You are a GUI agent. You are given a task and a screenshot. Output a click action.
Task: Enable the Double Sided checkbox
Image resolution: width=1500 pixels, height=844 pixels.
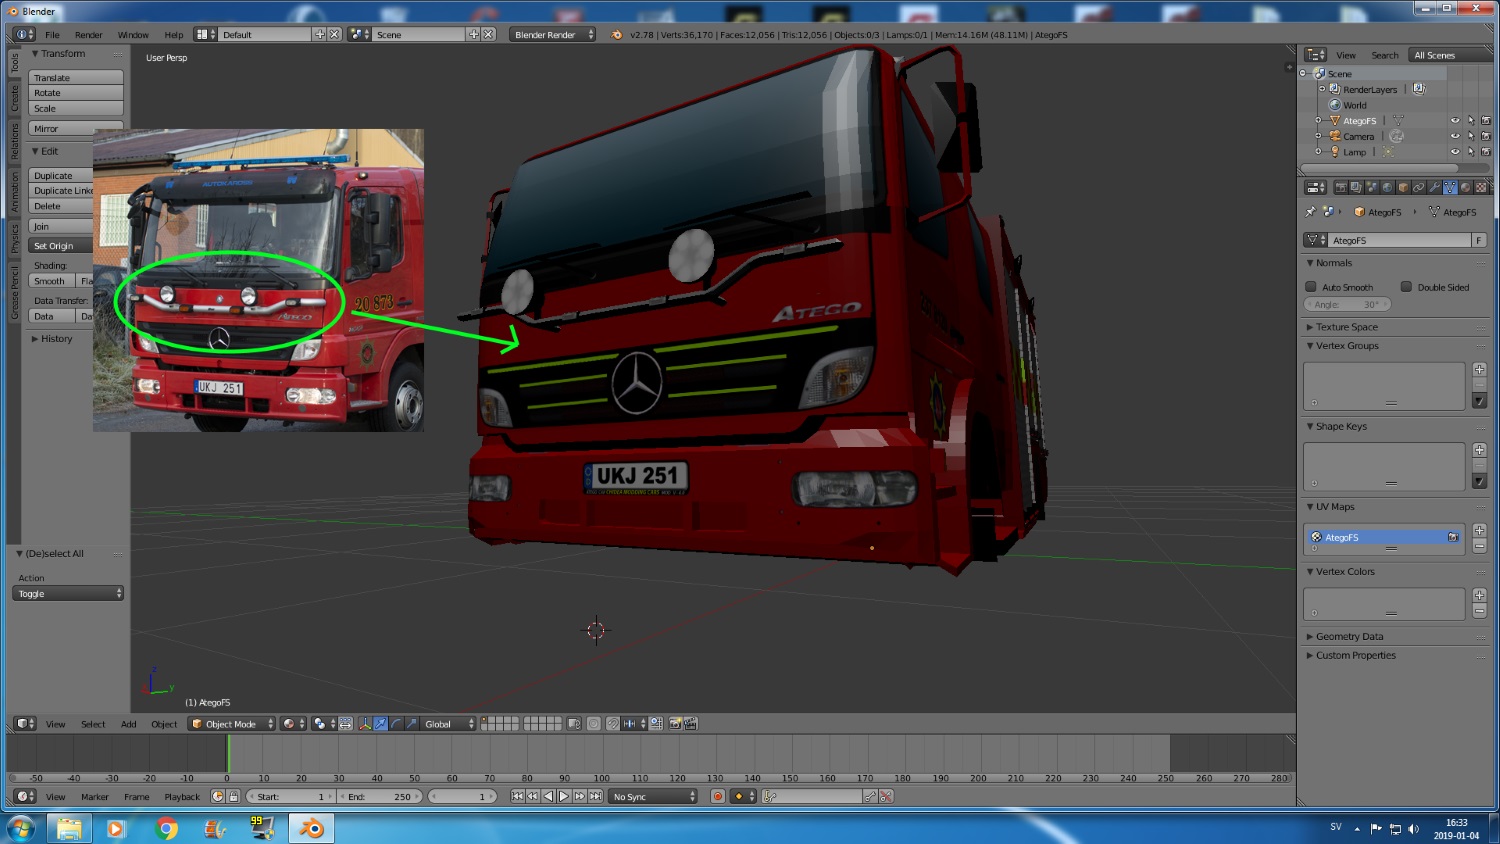click(1406, 287)
